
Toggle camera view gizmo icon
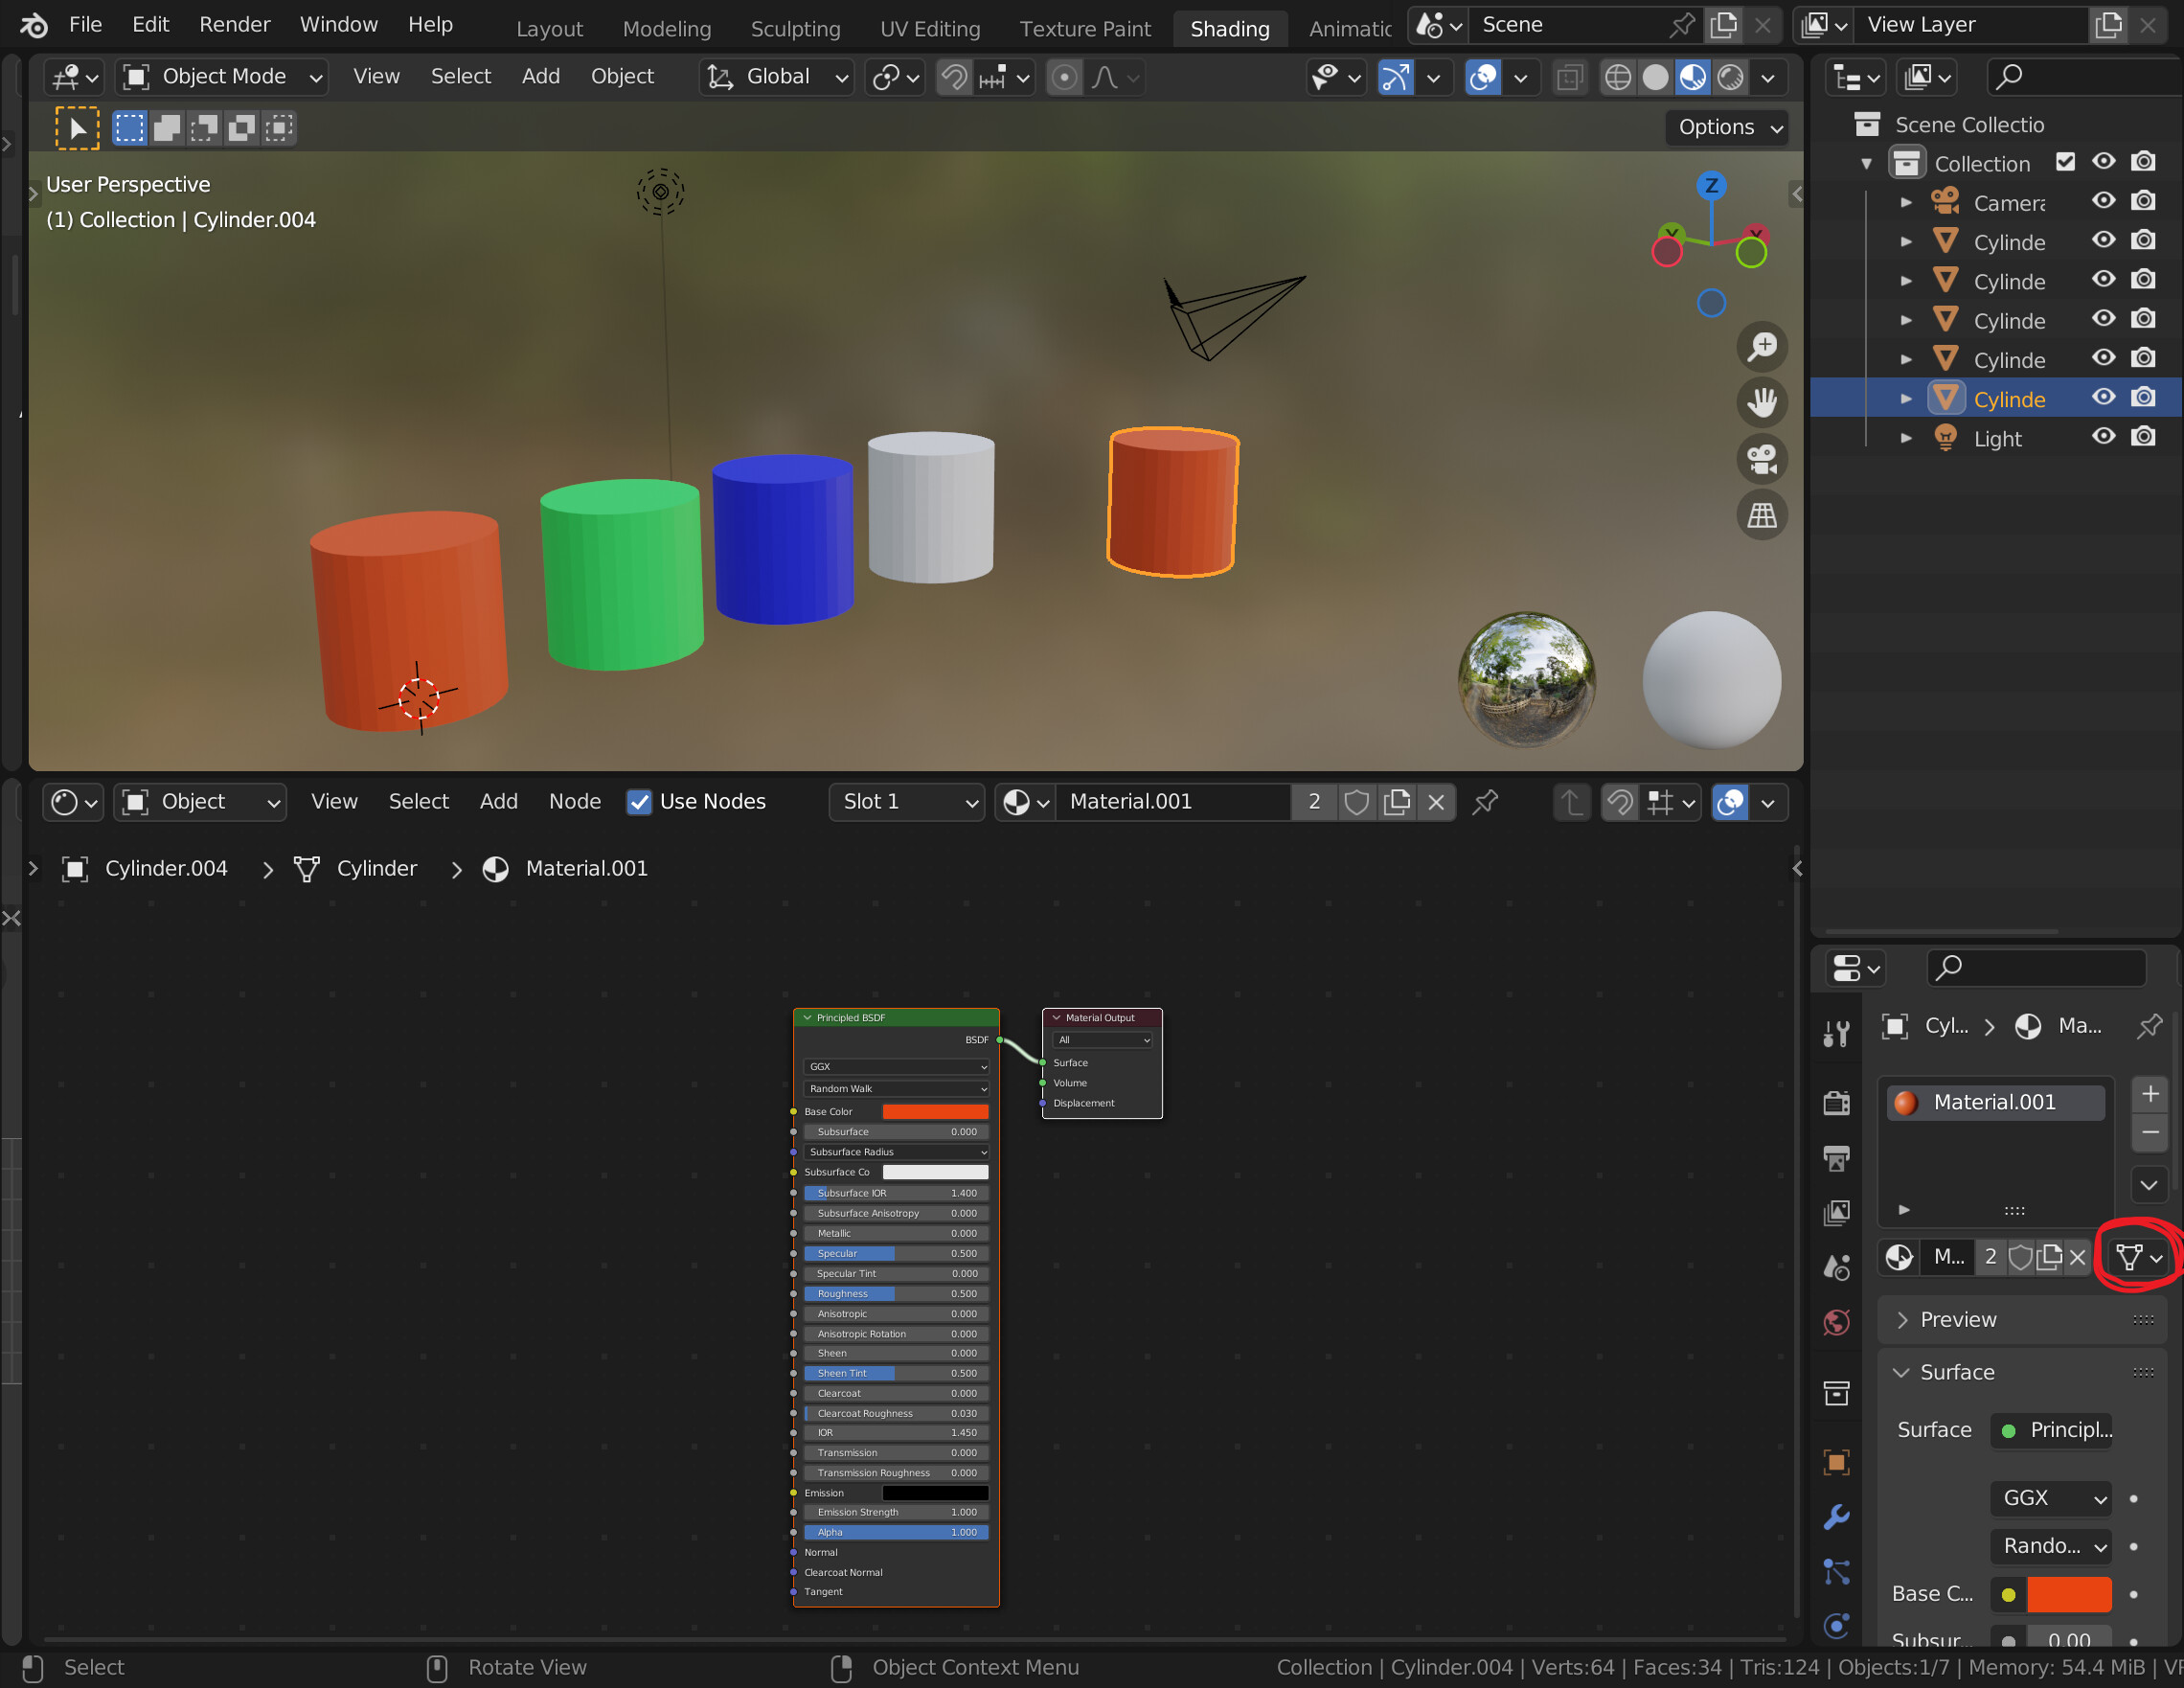(x=1761, y=459)
